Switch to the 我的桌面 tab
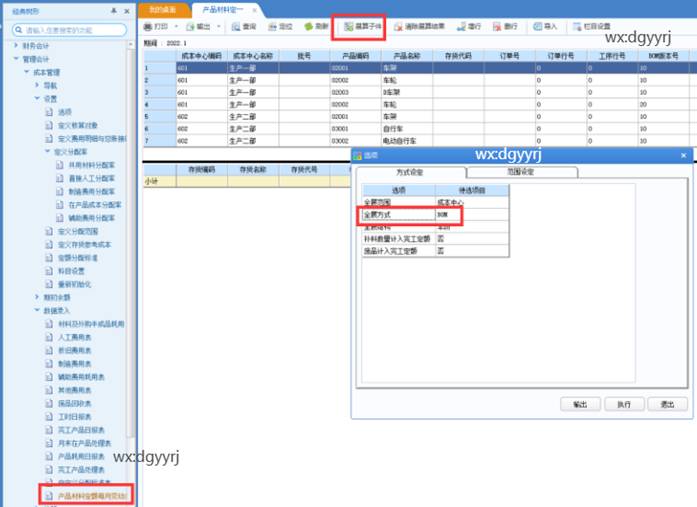 (161, 9)
